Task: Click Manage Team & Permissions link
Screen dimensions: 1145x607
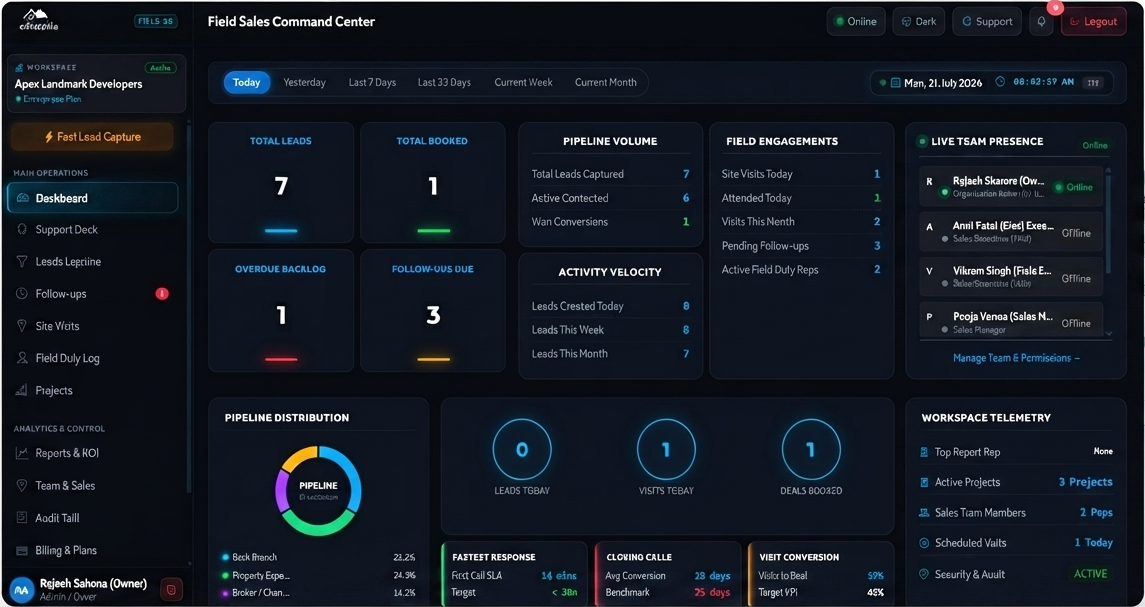Action: point(1016,358)
